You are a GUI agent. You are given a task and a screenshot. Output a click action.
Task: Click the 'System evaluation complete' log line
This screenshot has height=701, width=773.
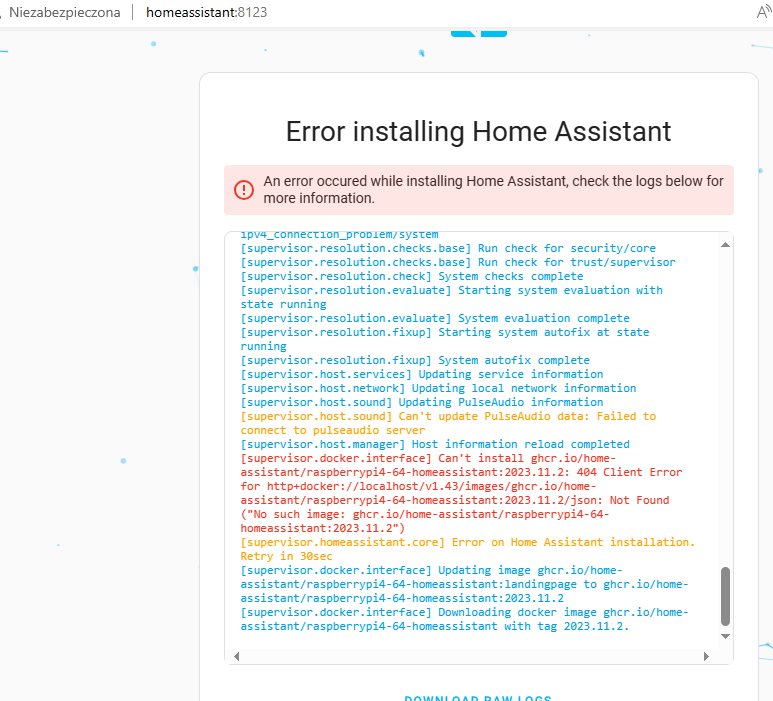pyautogui.click(x=435, y=318)
